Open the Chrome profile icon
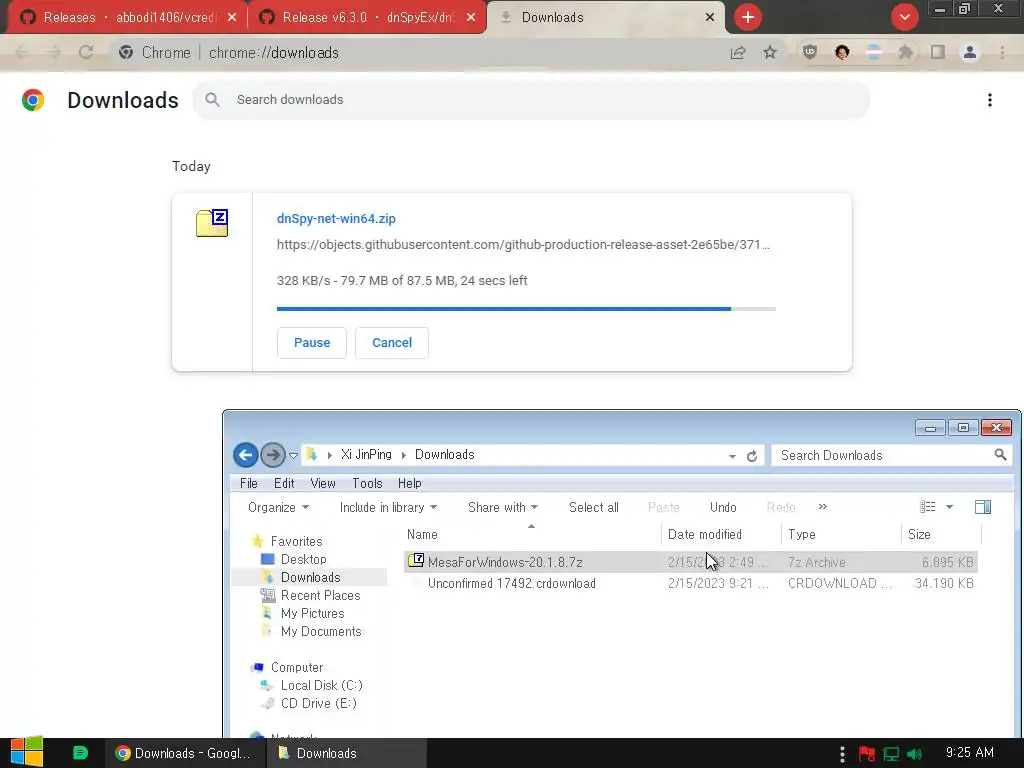Image resolution: width=1024 pixels, height=768 pixels. (970, 53)
